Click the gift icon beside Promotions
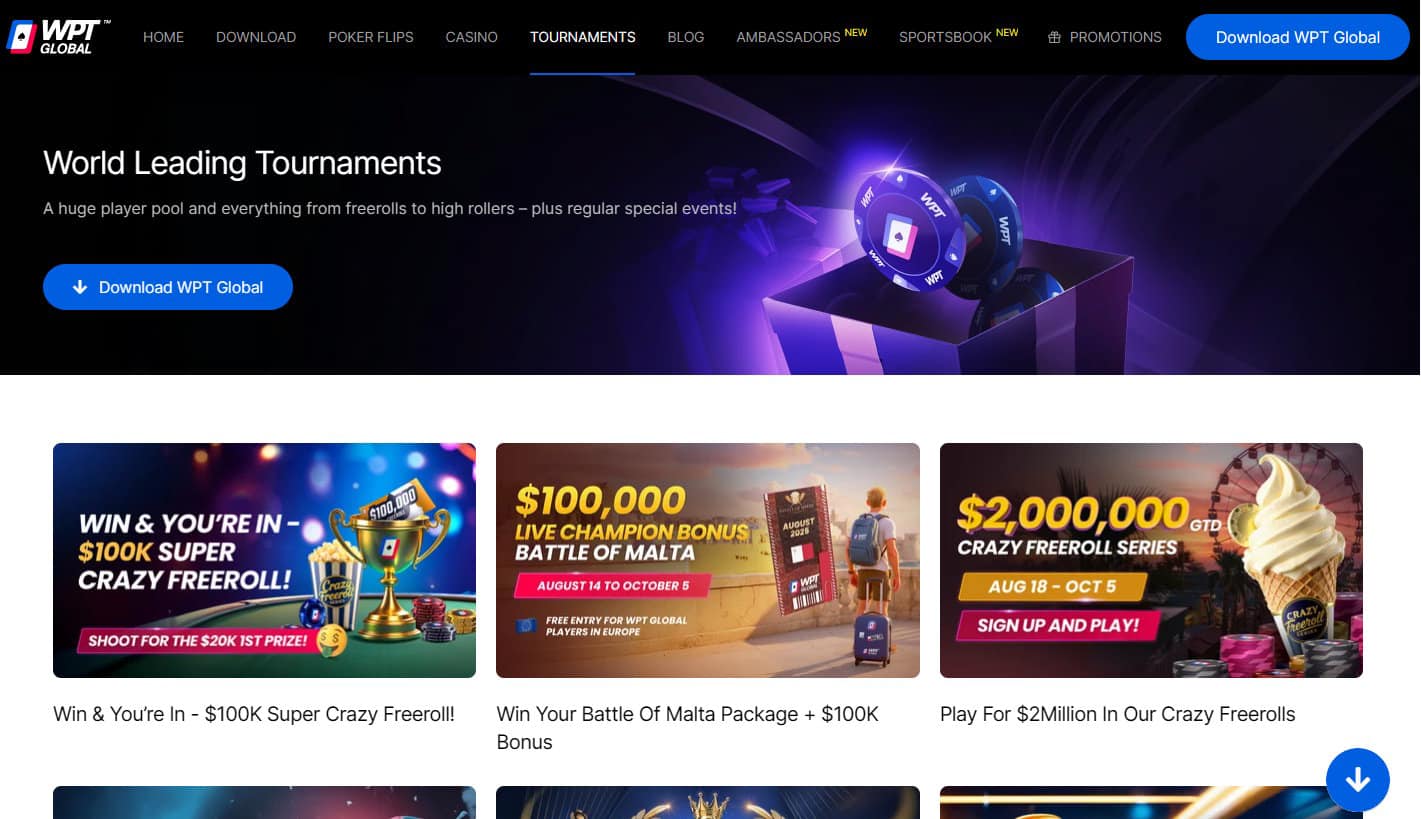The height and width of the screenshot is (819, 1421). [x=1054, y=37]
